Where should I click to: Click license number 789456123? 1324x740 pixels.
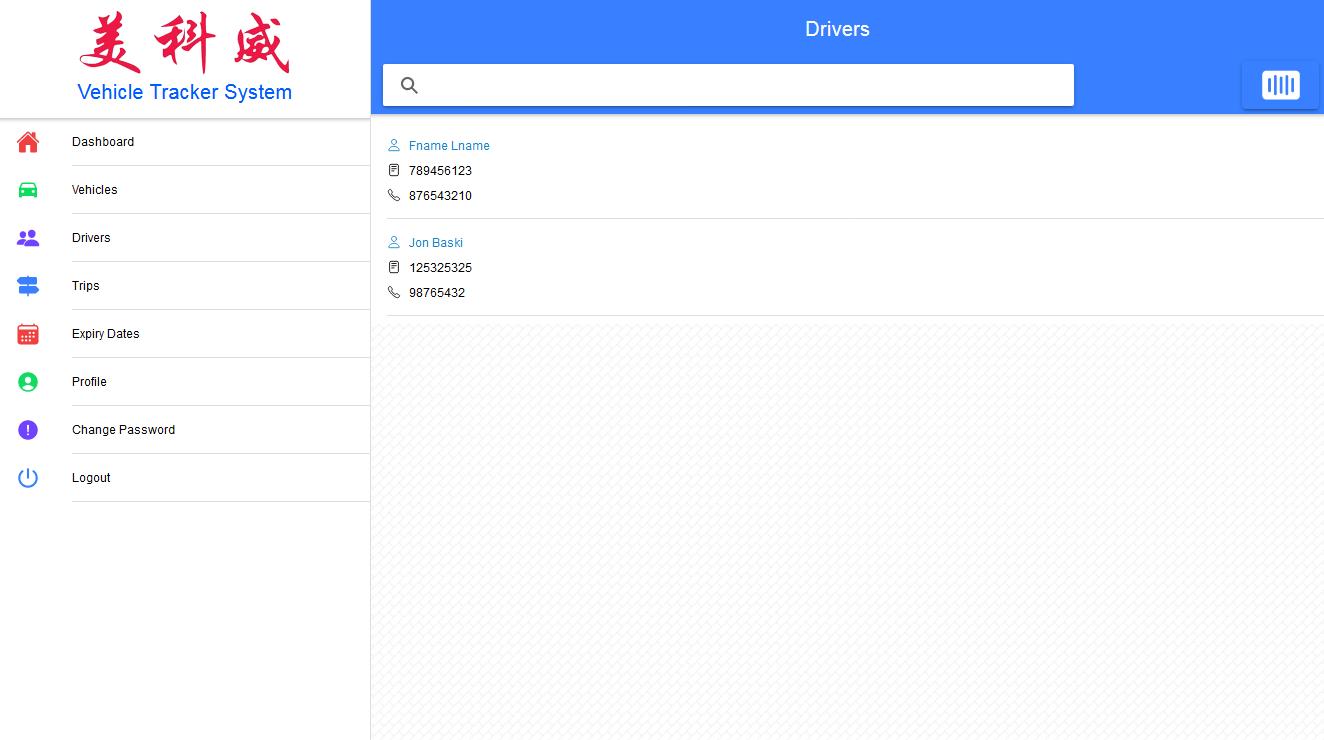[x=440, y=171]
